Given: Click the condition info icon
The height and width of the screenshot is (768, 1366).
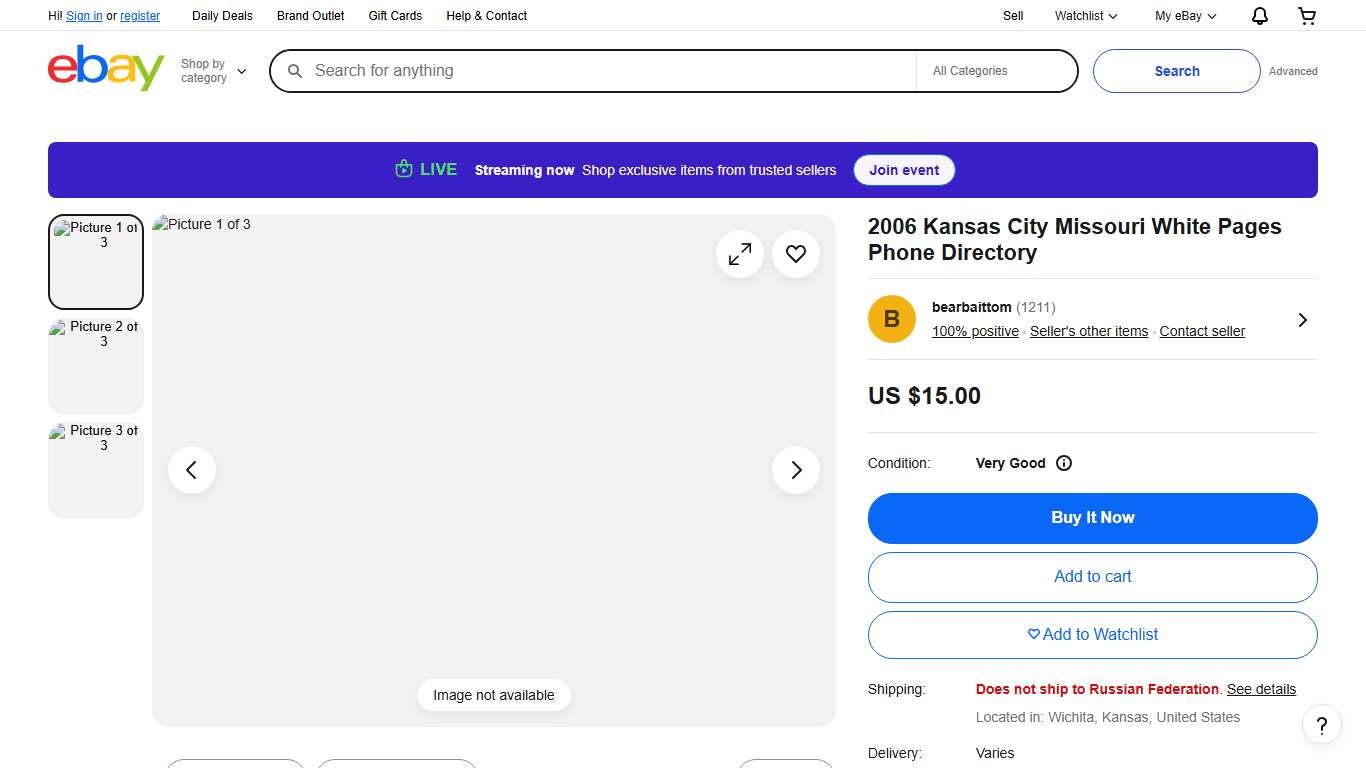Looking at the screenshot, I should pos(1064,463).
